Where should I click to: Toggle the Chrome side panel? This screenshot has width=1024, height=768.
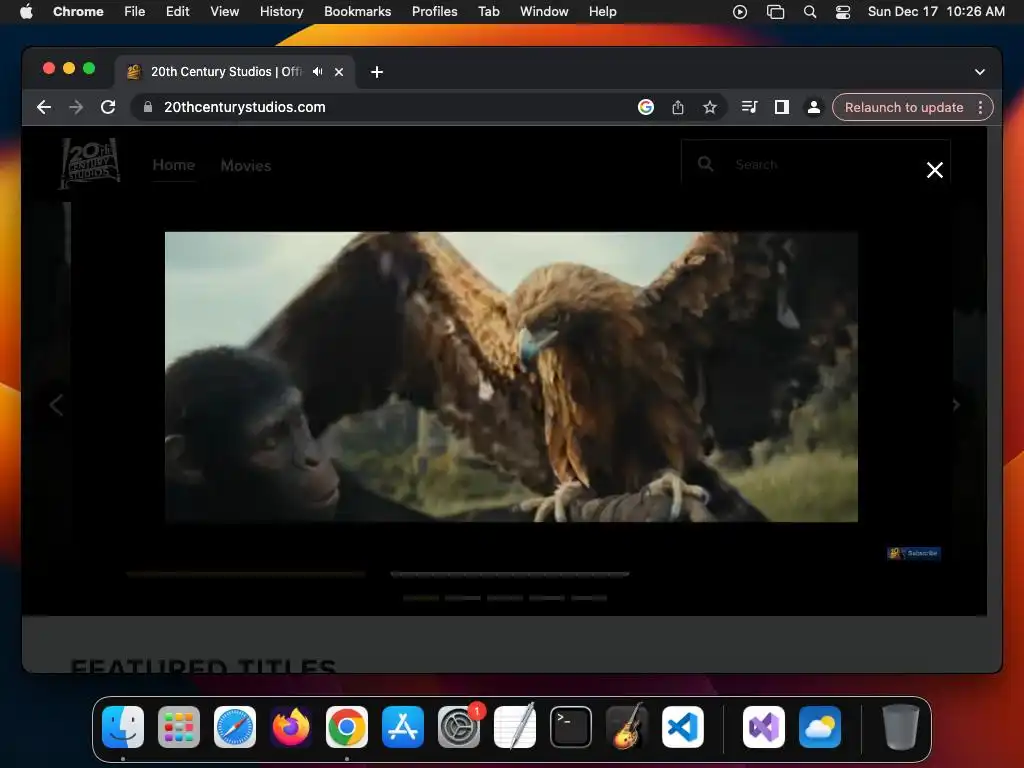tap(782, 107)
